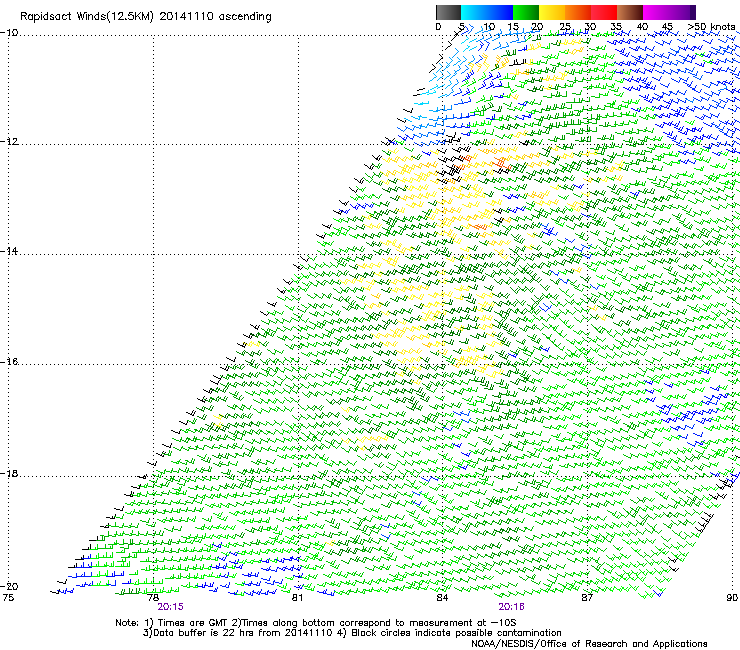Click the blue 10-15 knots legend swatch

(x=500, y=12)
